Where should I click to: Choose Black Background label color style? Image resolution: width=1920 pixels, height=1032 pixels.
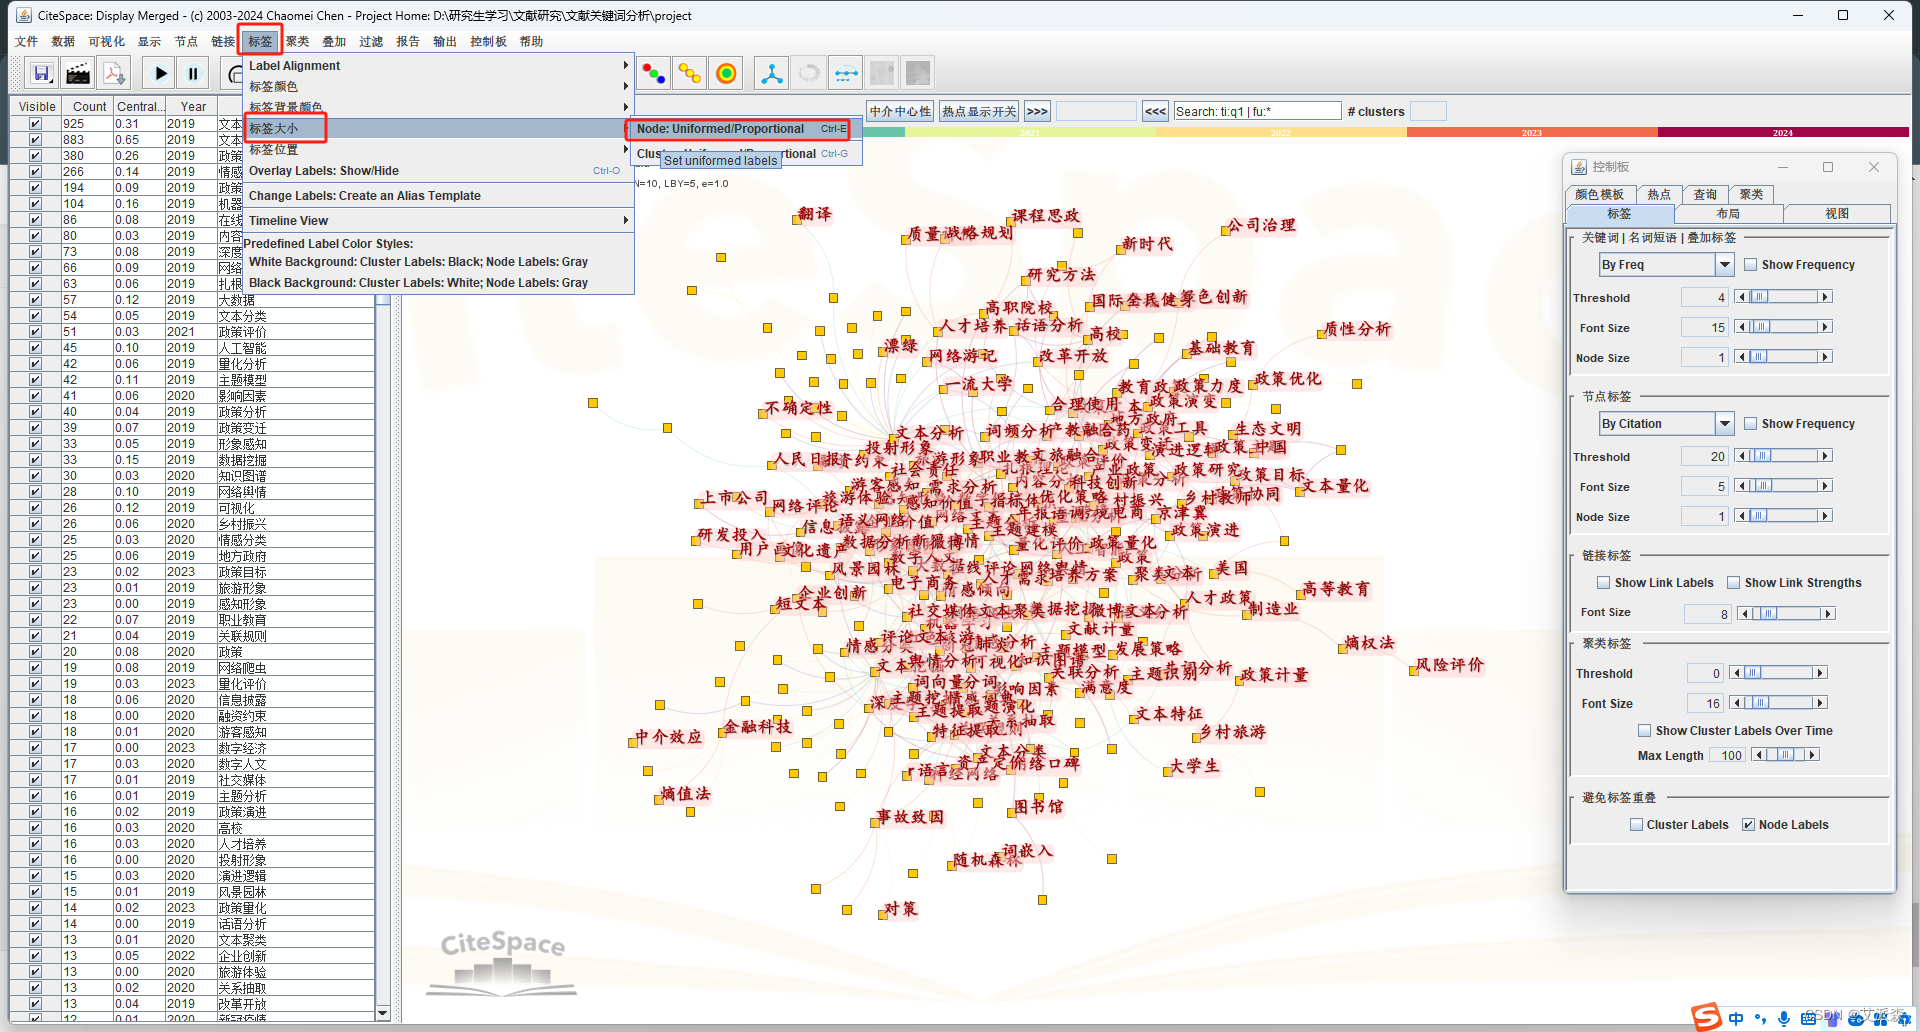438,283
